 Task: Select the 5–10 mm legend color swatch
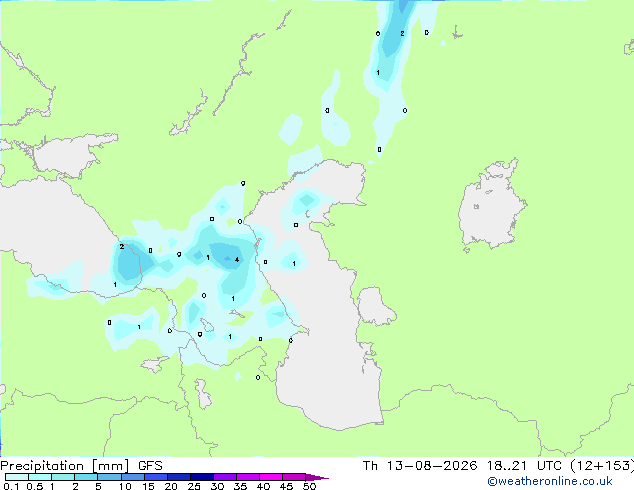109,477
